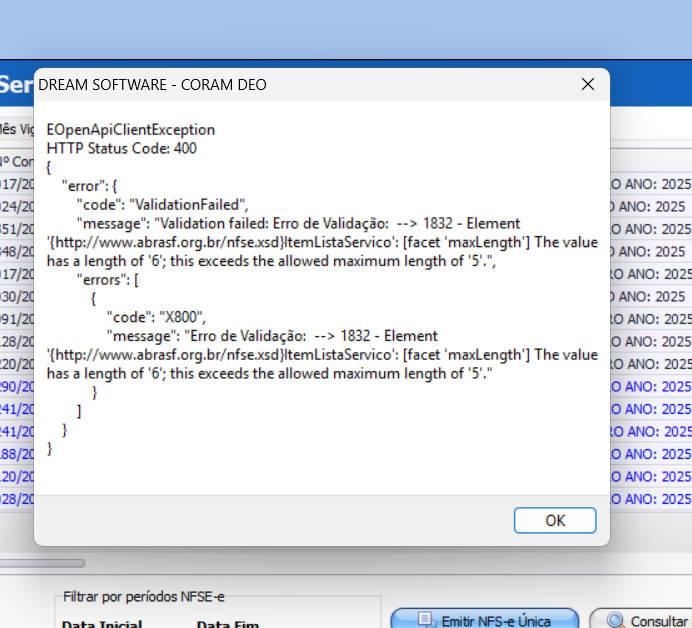The image size is (692, 628).
Task: Click the magnifier icon on Consultar
Action: pyautogui.click(x=615, y=621)
